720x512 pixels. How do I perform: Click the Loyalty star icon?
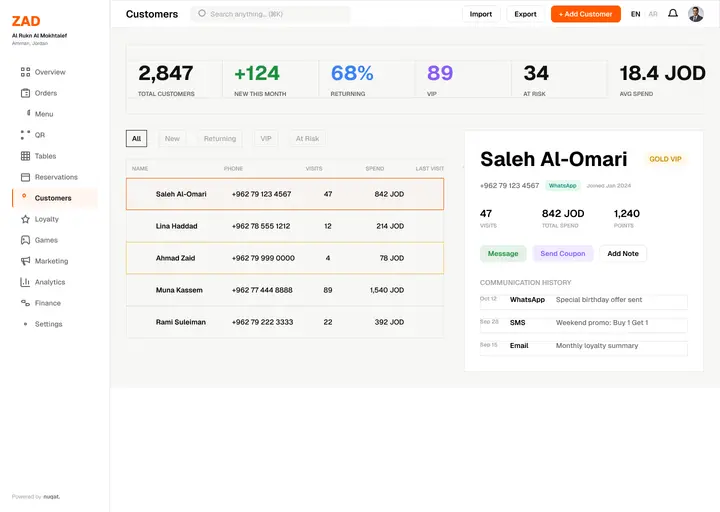point(25,219)
